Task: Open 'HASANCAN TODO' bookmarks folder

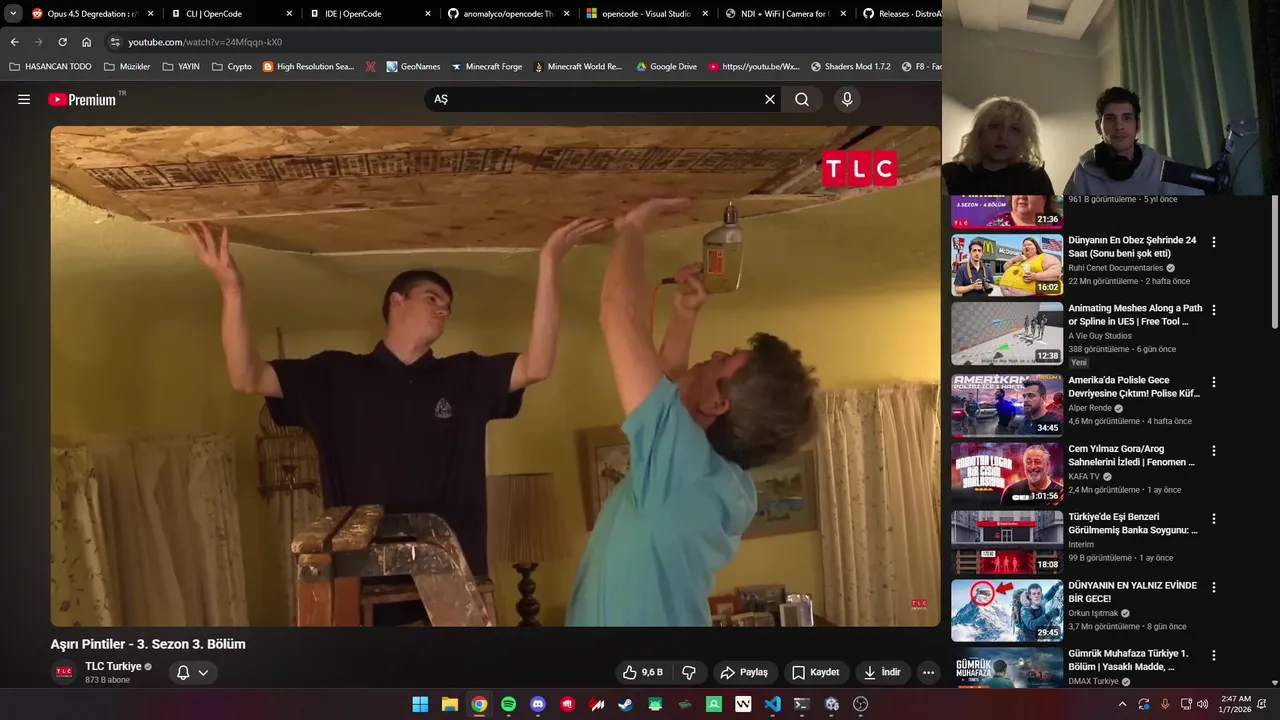Action: coord(50,67)
